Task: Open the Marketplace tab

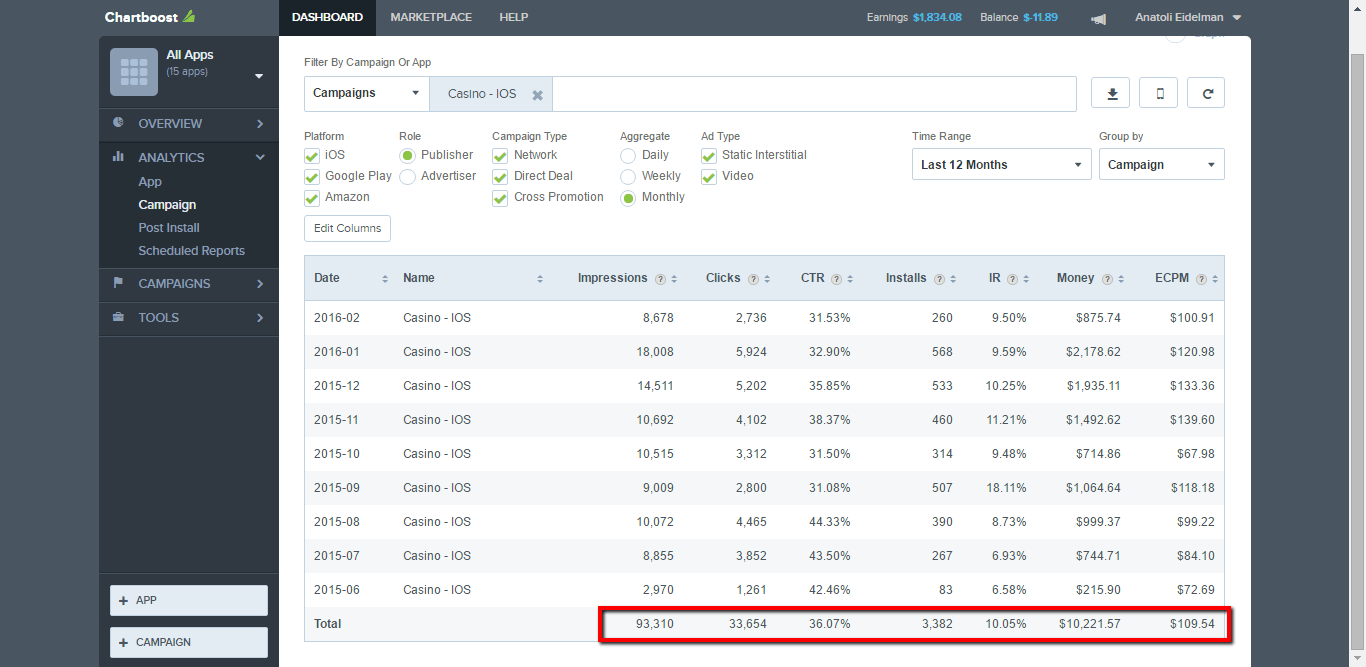Action: tap(431, 18)
